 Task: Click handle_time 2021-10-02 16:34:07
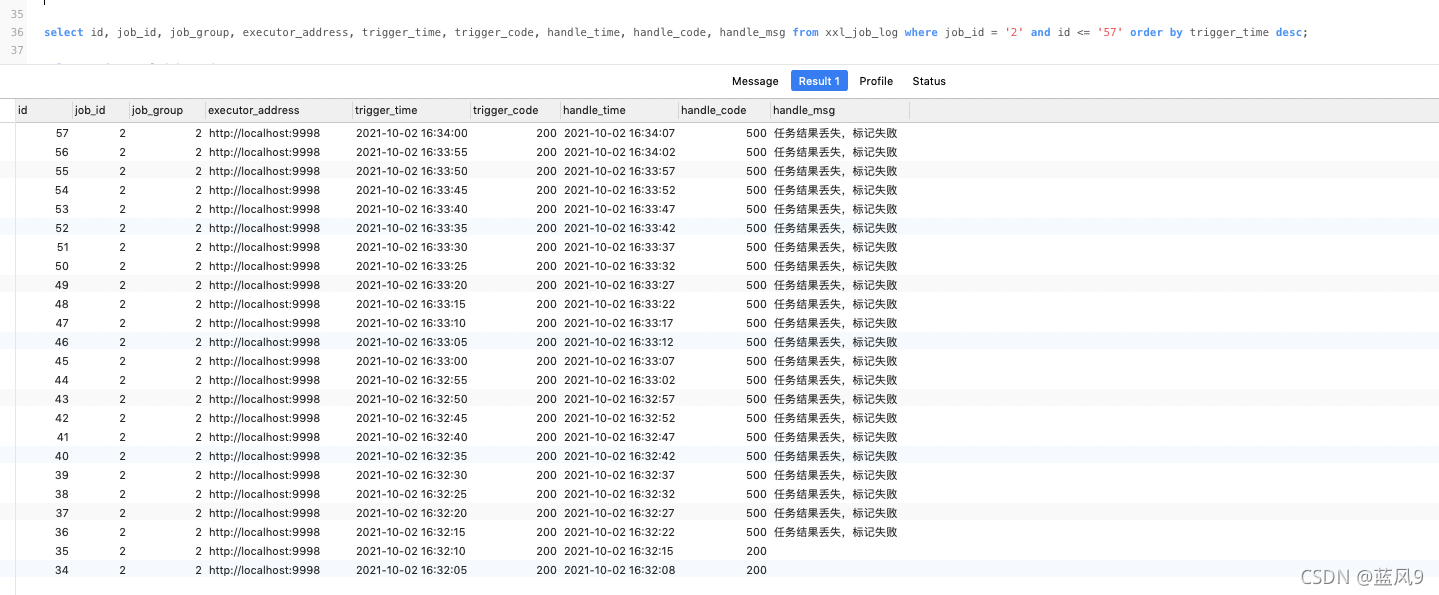(620, 133)
